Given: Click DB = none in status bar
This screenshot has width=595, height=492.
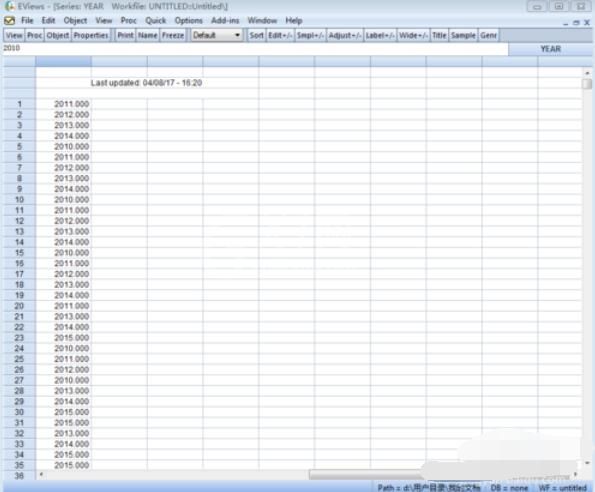Looking at the screenshot, I should (509, 487).
